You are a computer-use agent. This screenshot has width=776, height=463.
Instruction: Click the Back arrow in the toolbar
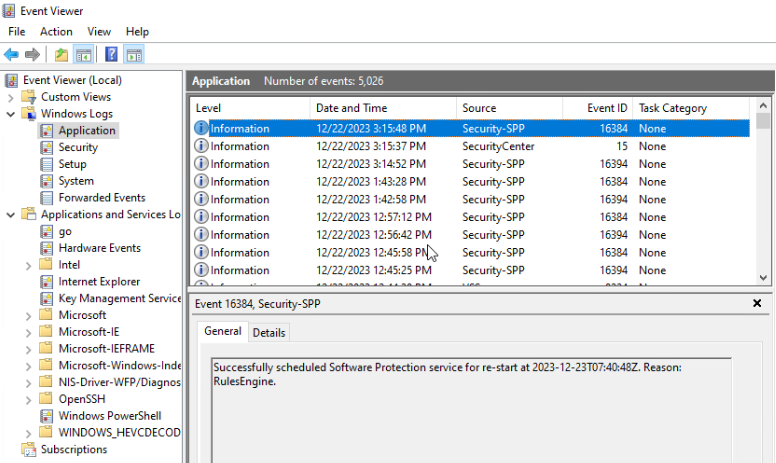[x=11, y=54]
